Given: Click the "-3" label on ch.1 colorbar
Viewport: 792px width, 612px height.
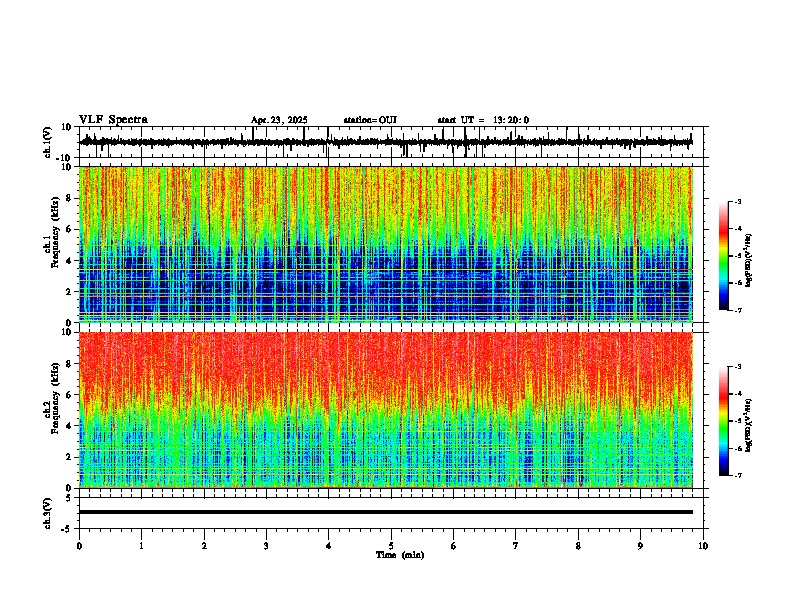Looking at the screenshot, I should 738,202.
